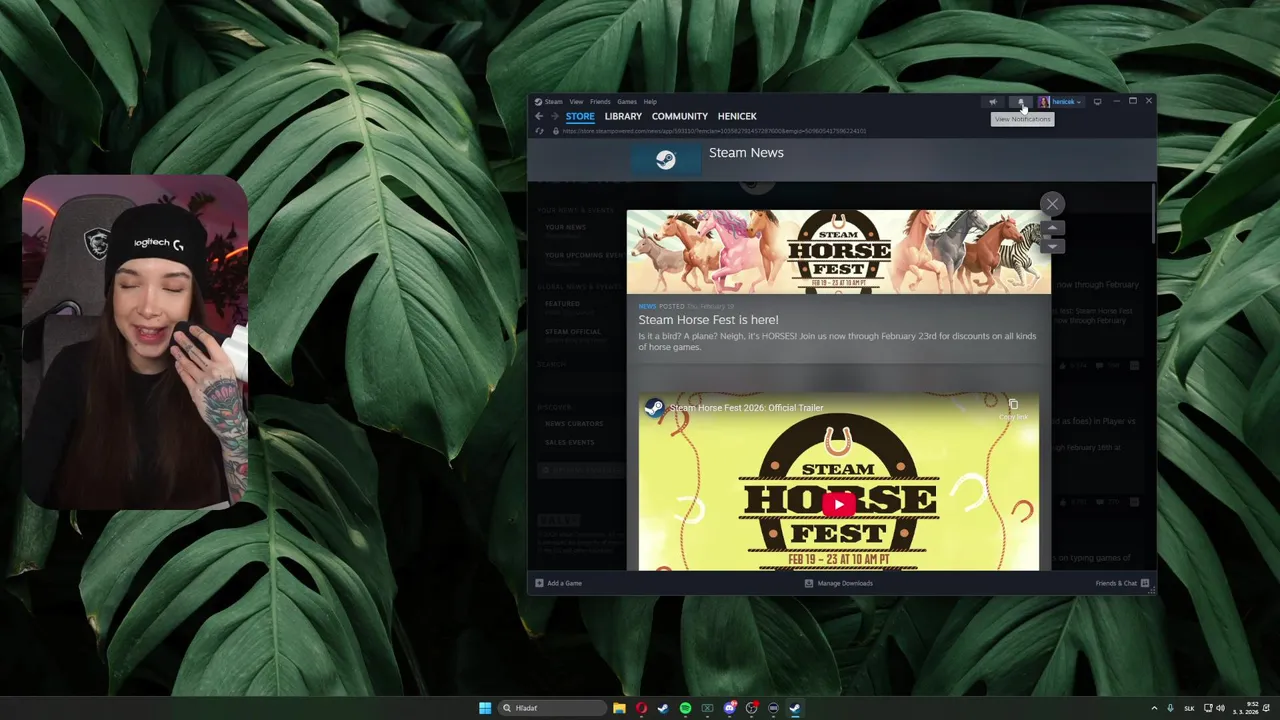Select Sales Events in dimmed sidebar

point(569,442)
